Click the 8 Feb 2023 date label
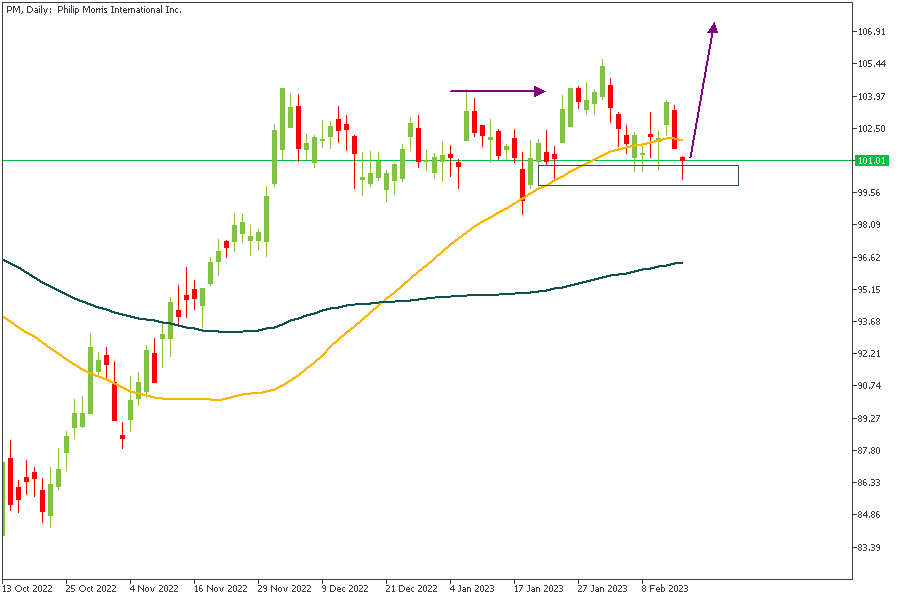Image resolution: width=900 pixels, height=600 pixels. pos(664,589)
